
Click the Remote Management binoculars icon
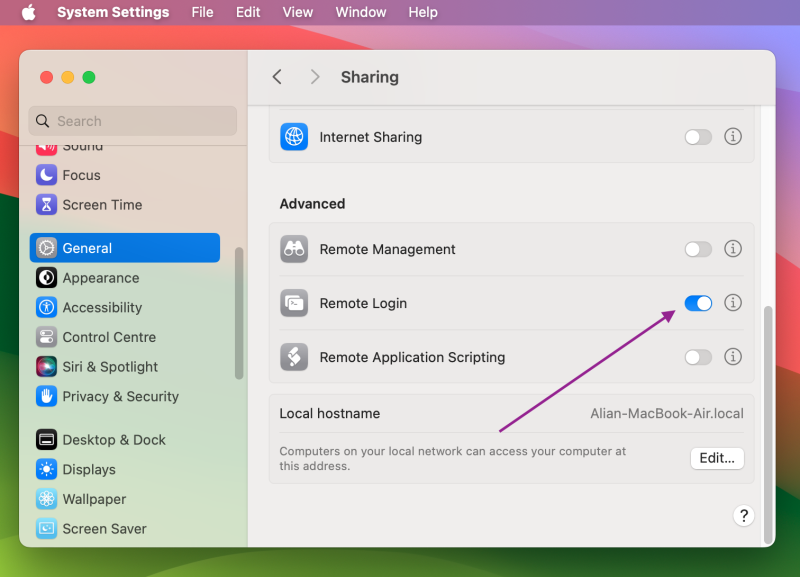coord(294,249)
